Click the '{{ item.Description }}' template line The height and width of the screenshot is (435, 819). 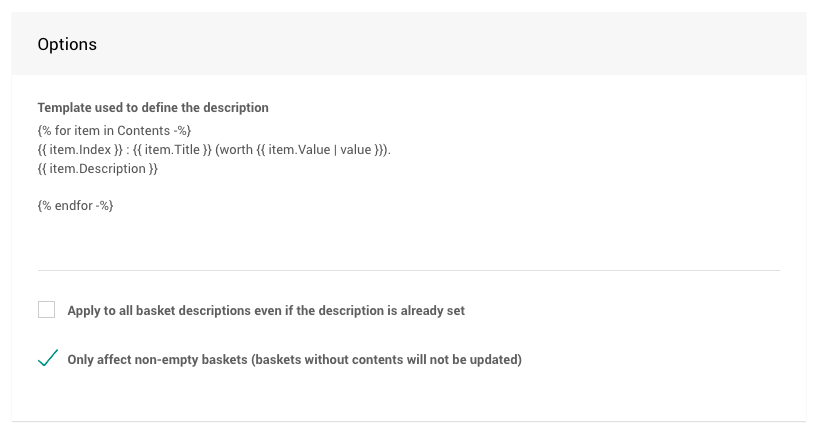coord(98,168)
